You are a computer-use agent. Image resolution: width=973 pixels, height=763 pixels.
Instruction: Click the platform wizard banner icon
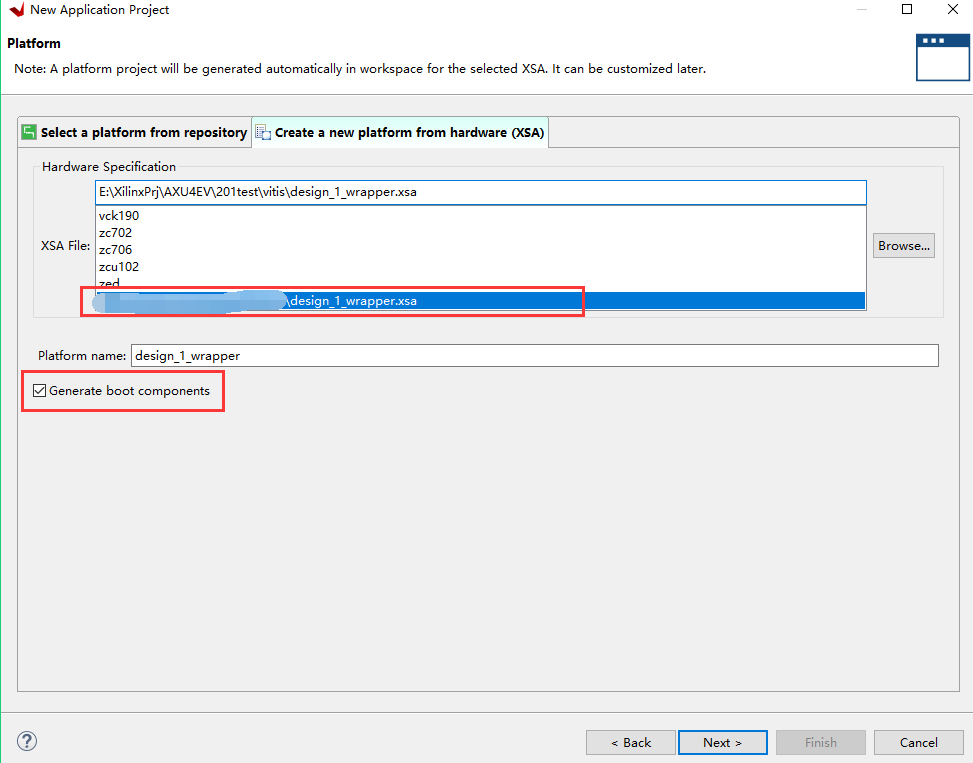(x=942, y=57)
